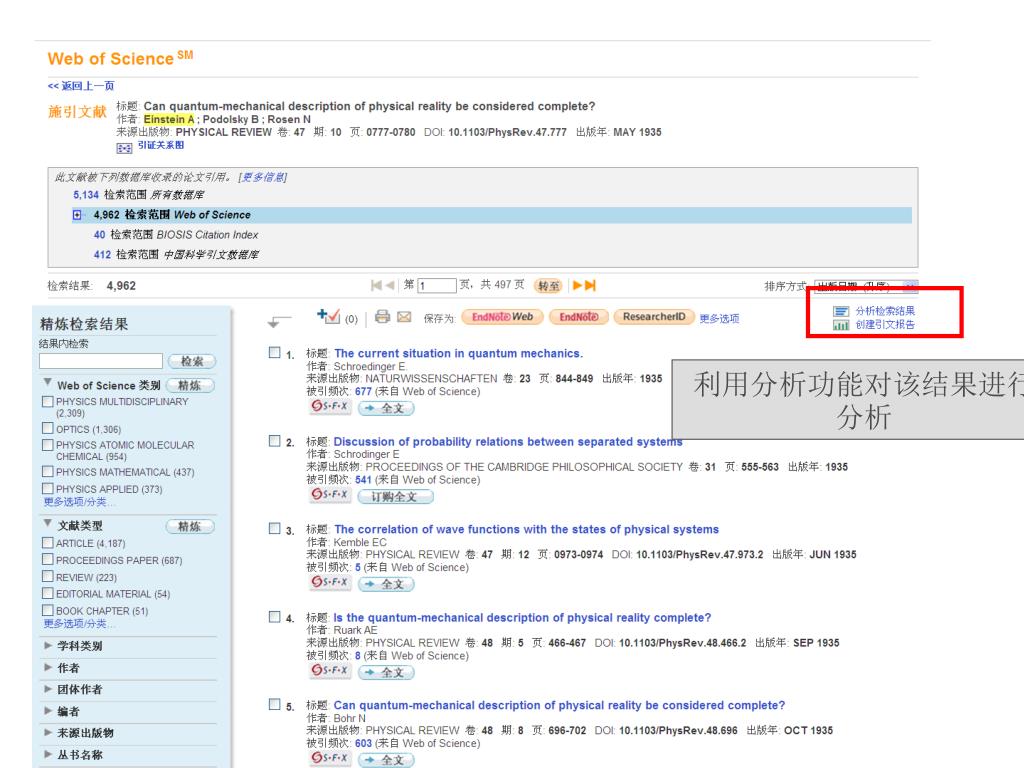Viewport: 1024px width, 768px height.
Task: Expand 学科类别 refine section
Action: pyautogui.click(x=48, y=645)
